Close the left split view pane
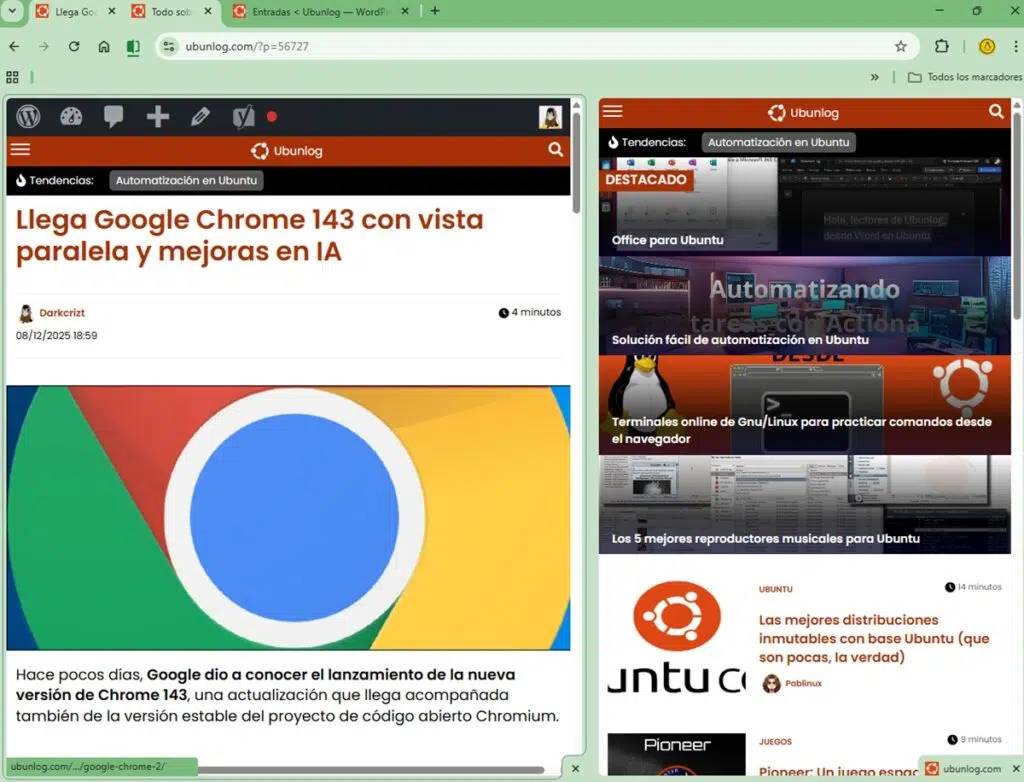 (x=575, y=769)
